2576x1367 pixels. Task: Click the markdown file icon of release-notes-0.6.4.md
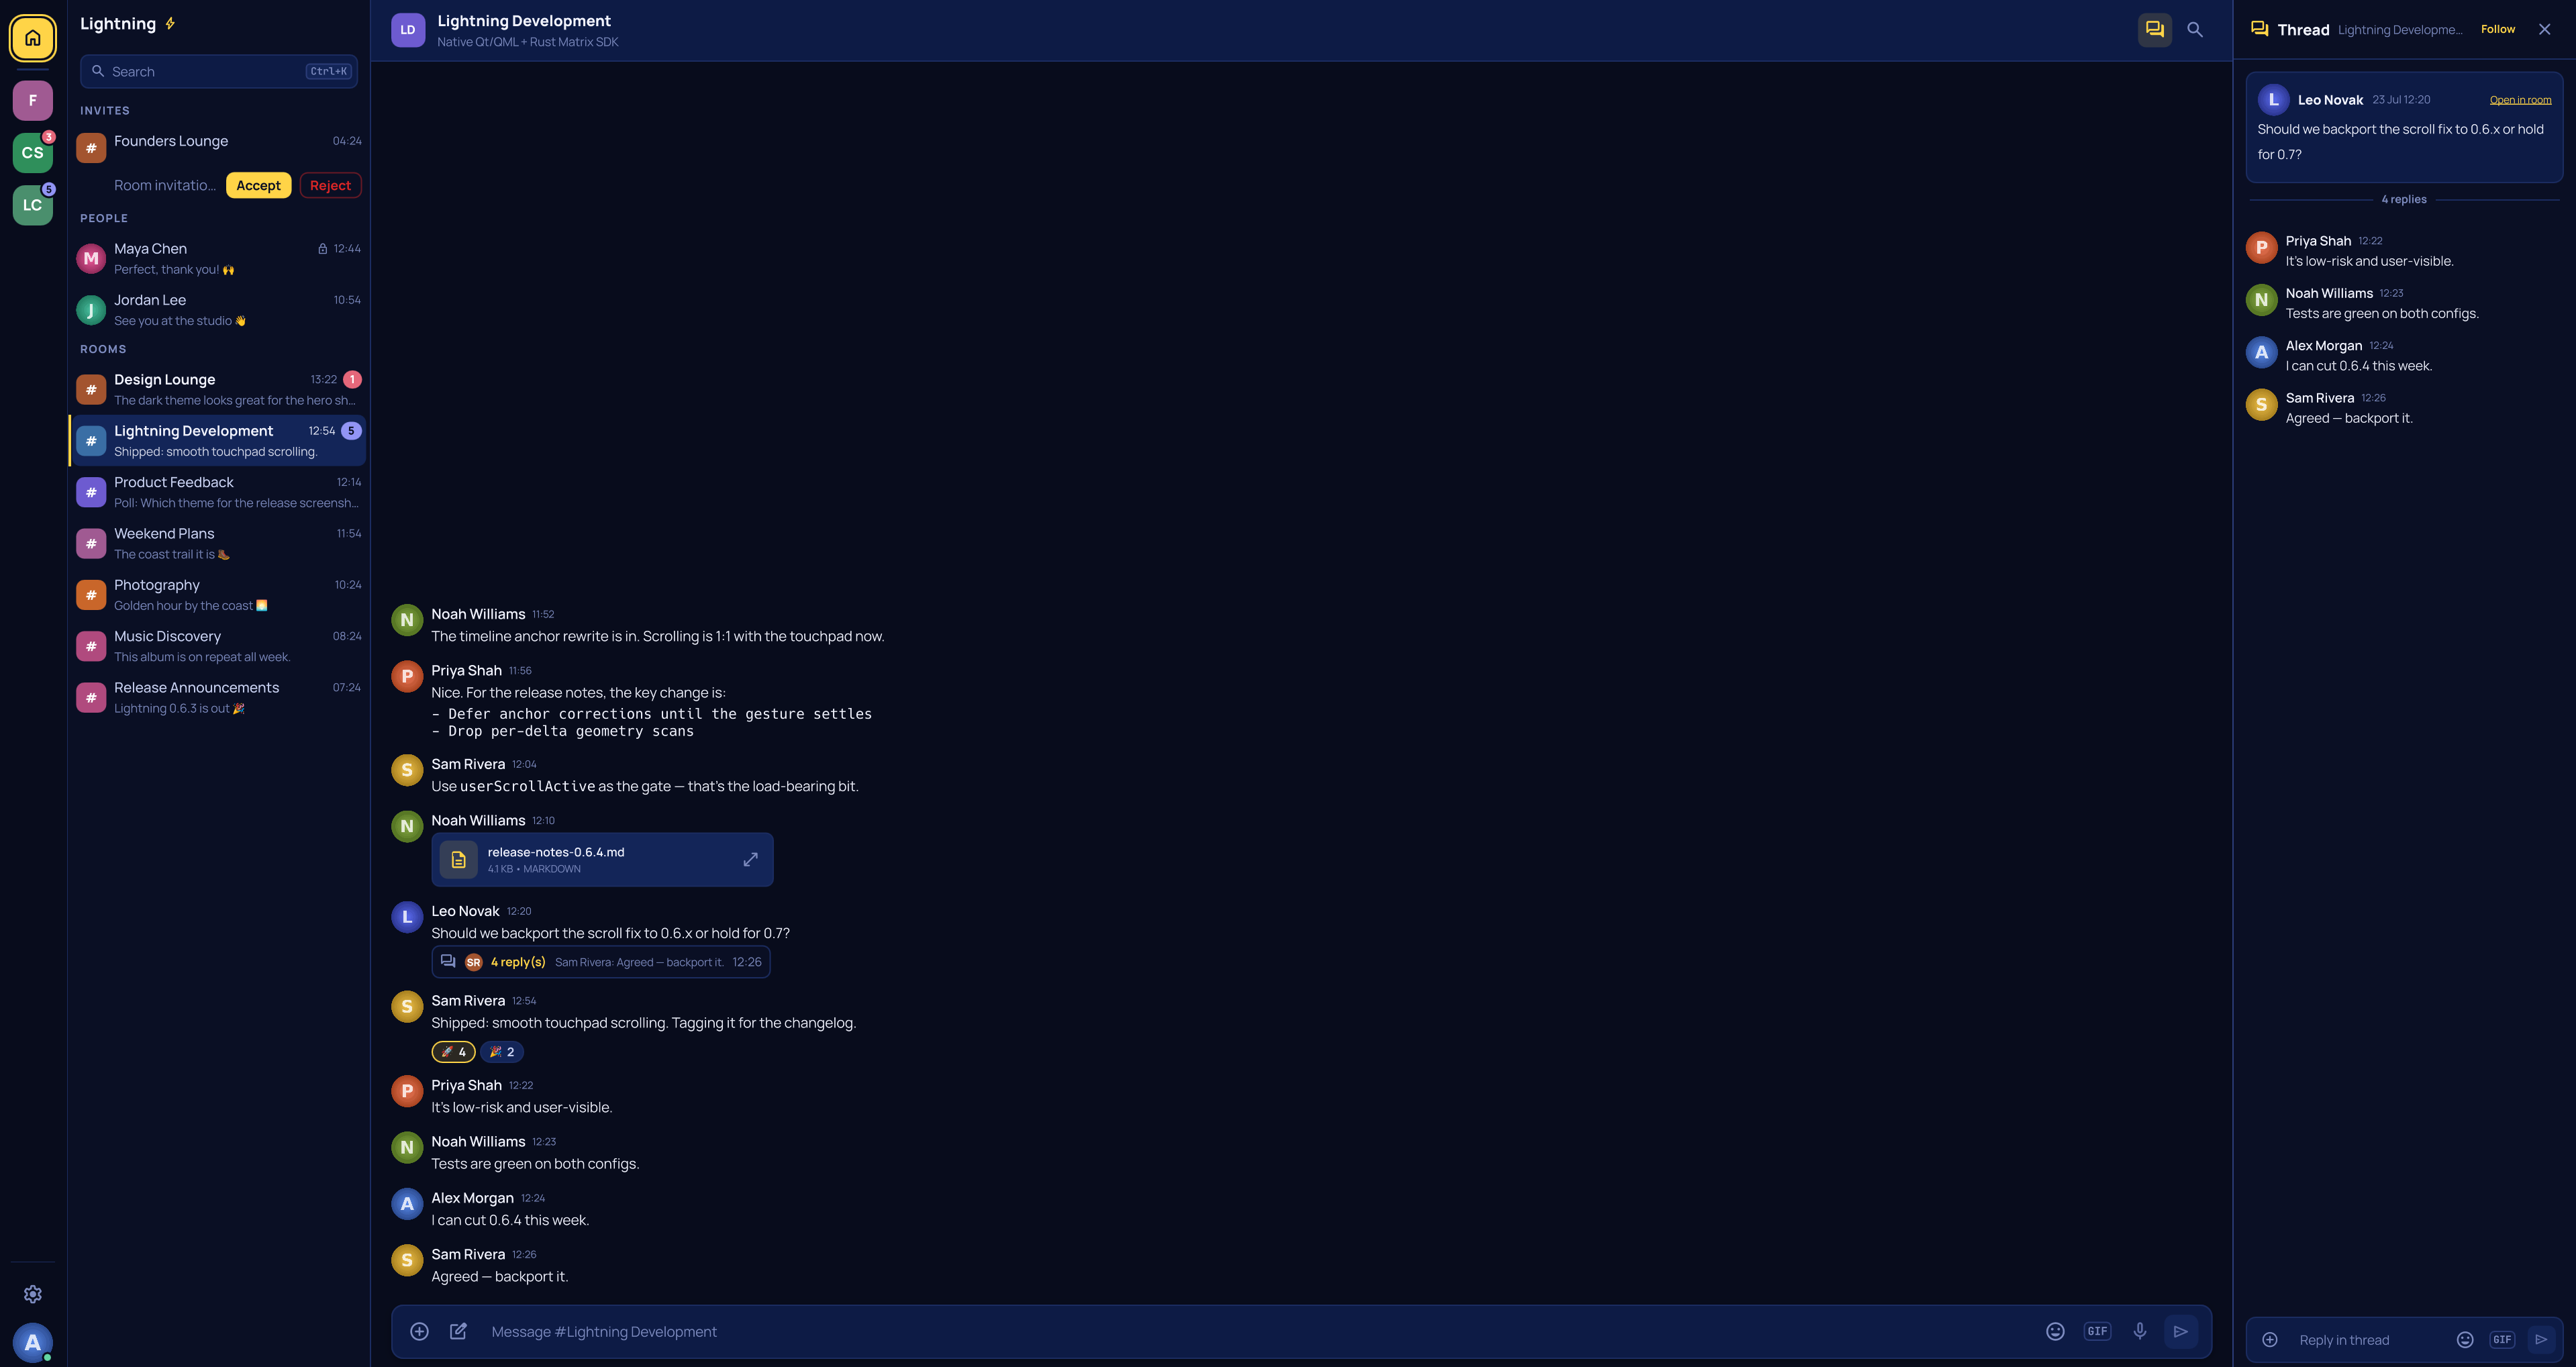[458, 860]
